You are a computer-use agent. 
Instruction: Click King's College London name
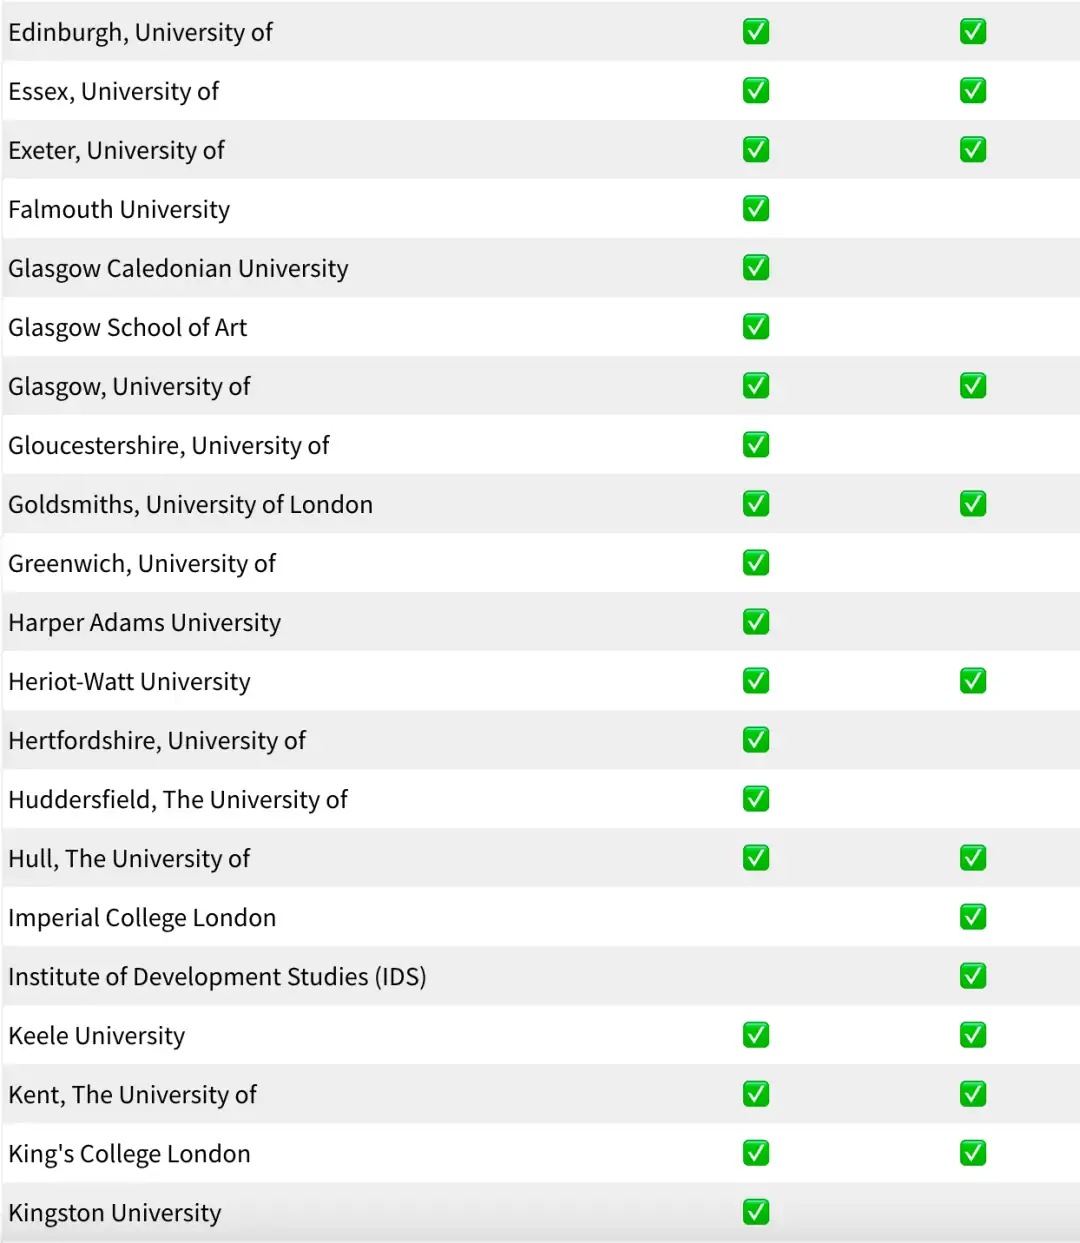(x=129, y=1154)
